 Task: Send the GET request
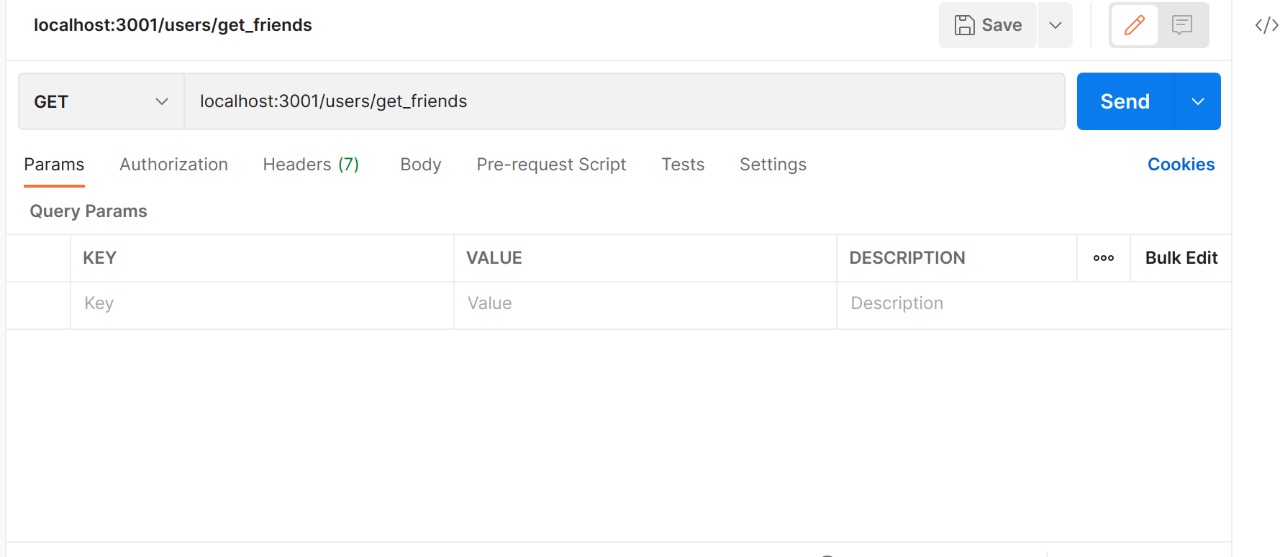tap(1125, 101)
